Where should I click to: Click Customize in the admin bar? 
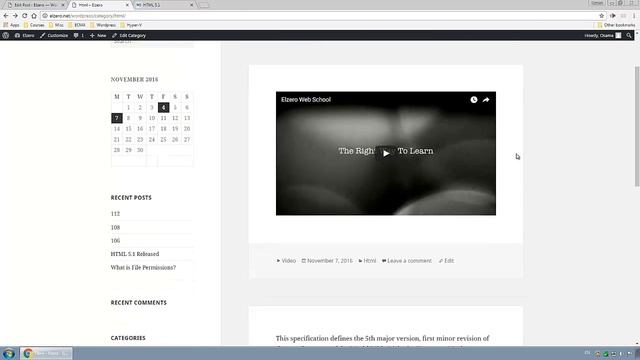pos(54,36)
